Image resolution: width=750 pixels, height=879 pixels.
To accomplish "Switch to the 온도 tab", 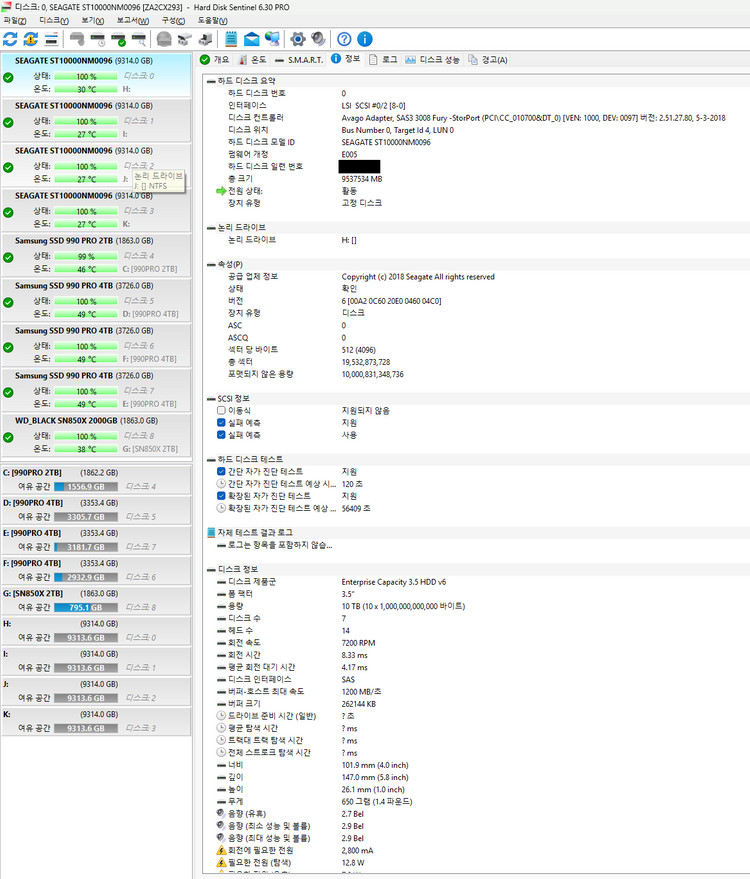I will (x=252, y=59).
